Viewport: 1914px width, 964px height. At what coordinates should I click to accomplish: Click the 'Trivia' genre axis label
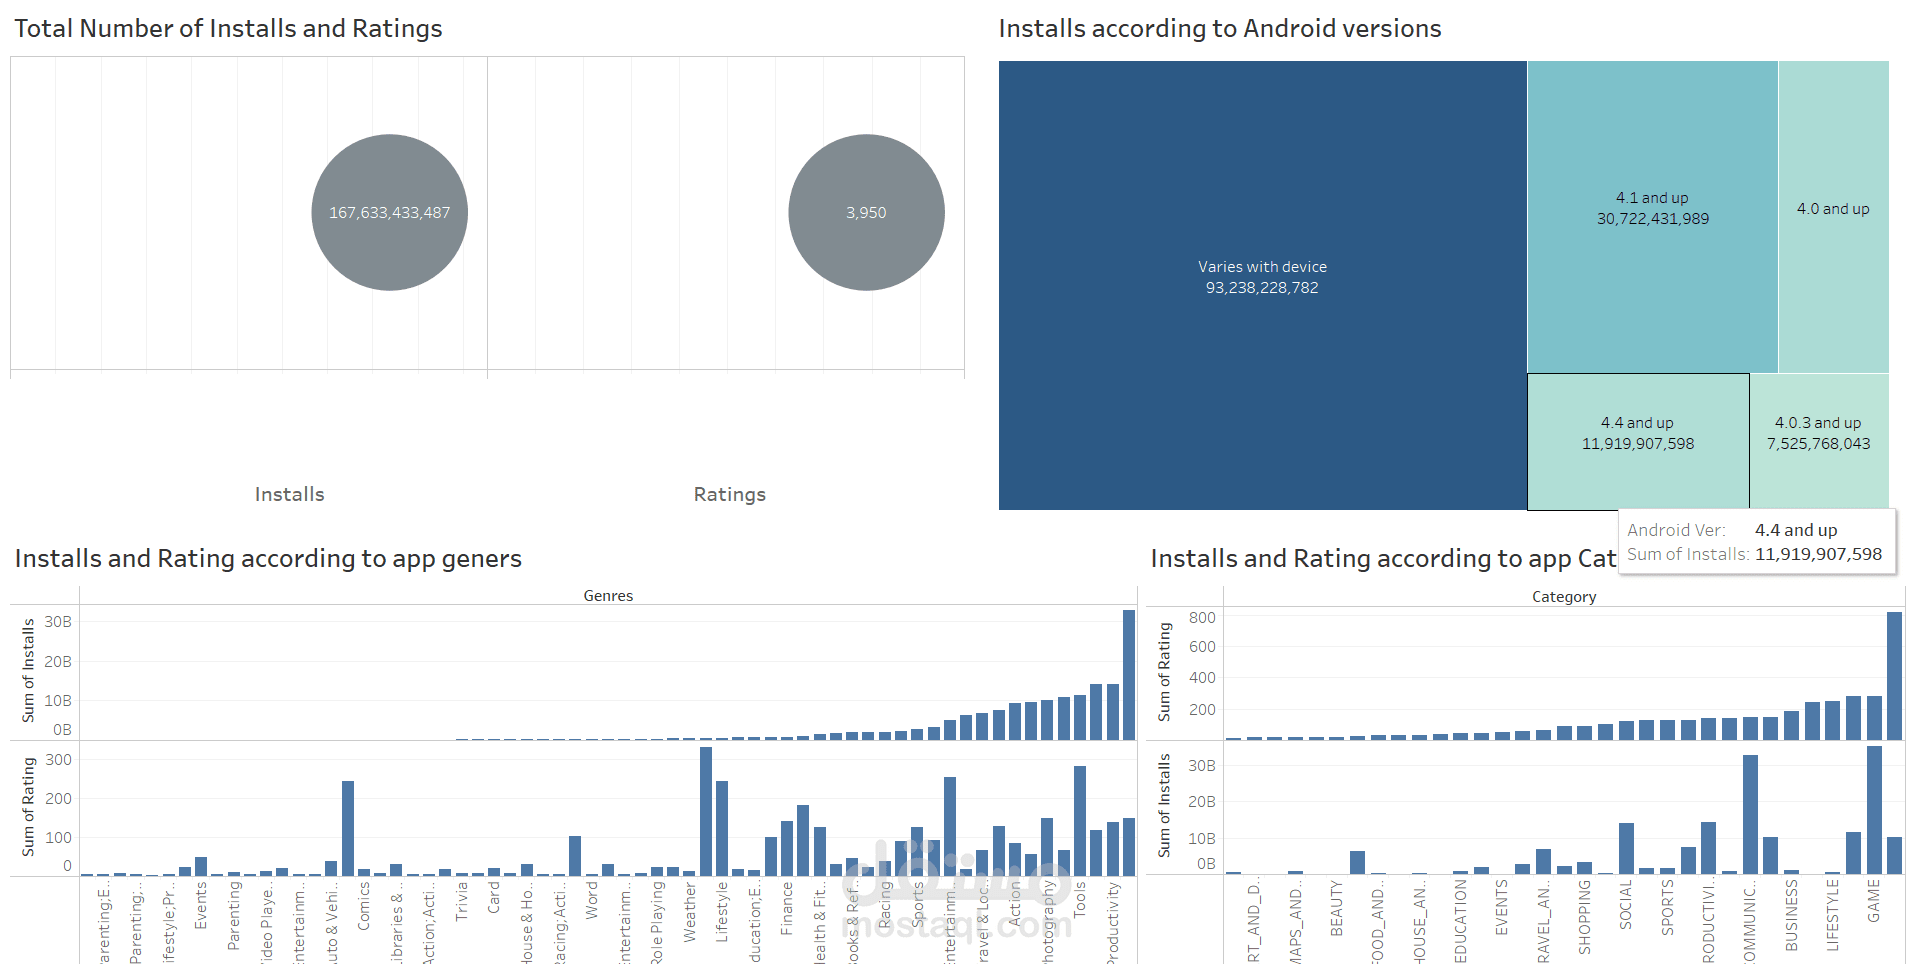coord(462,901)
